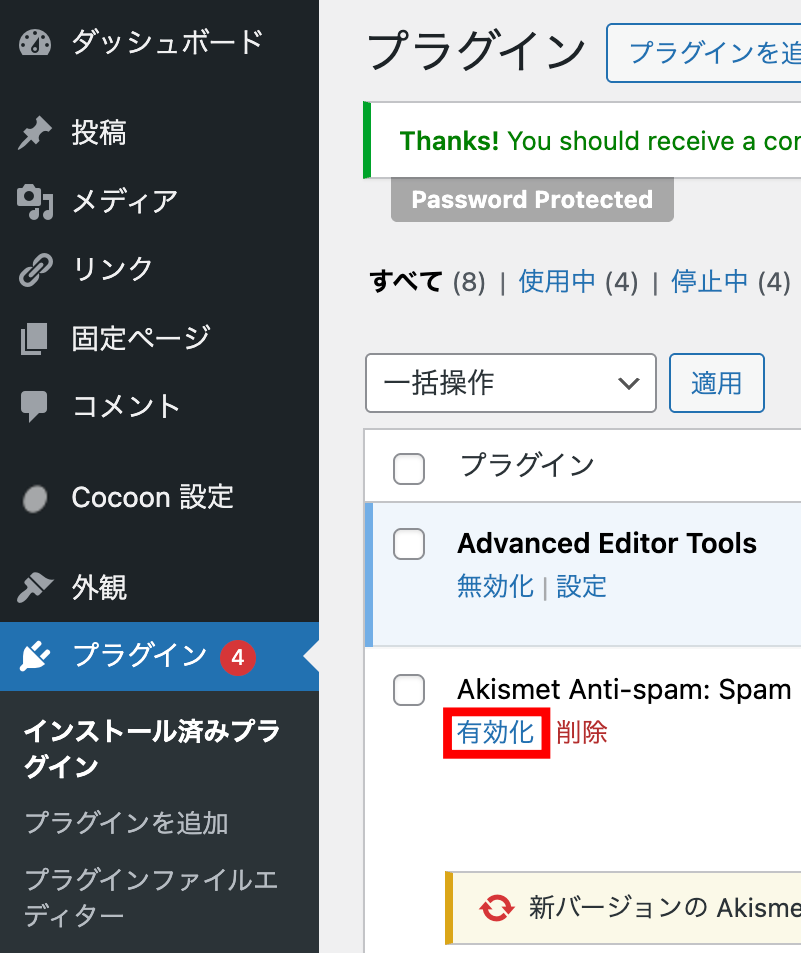Screen dimensions: 801x953
Task: Activate Akismet via 有効化 link
Action: click(496, 733)
